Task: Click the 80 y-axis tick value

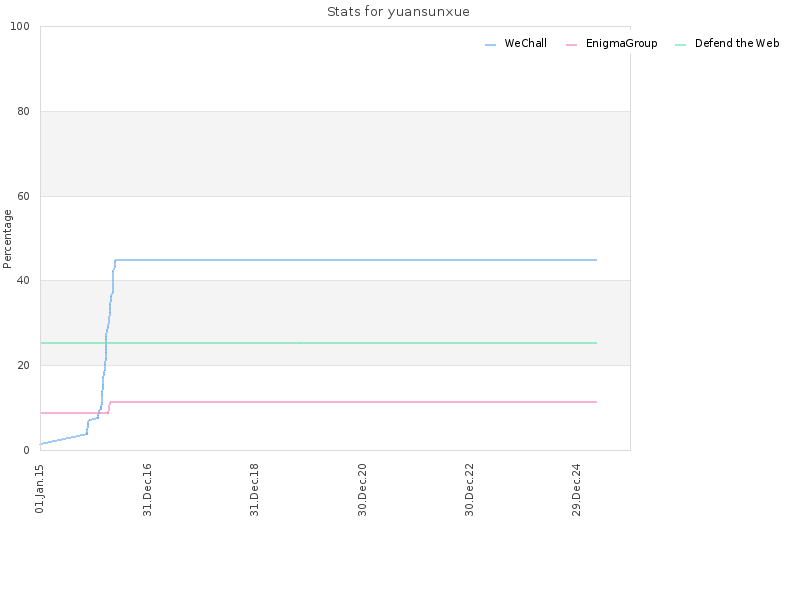Action: (23, 111)
